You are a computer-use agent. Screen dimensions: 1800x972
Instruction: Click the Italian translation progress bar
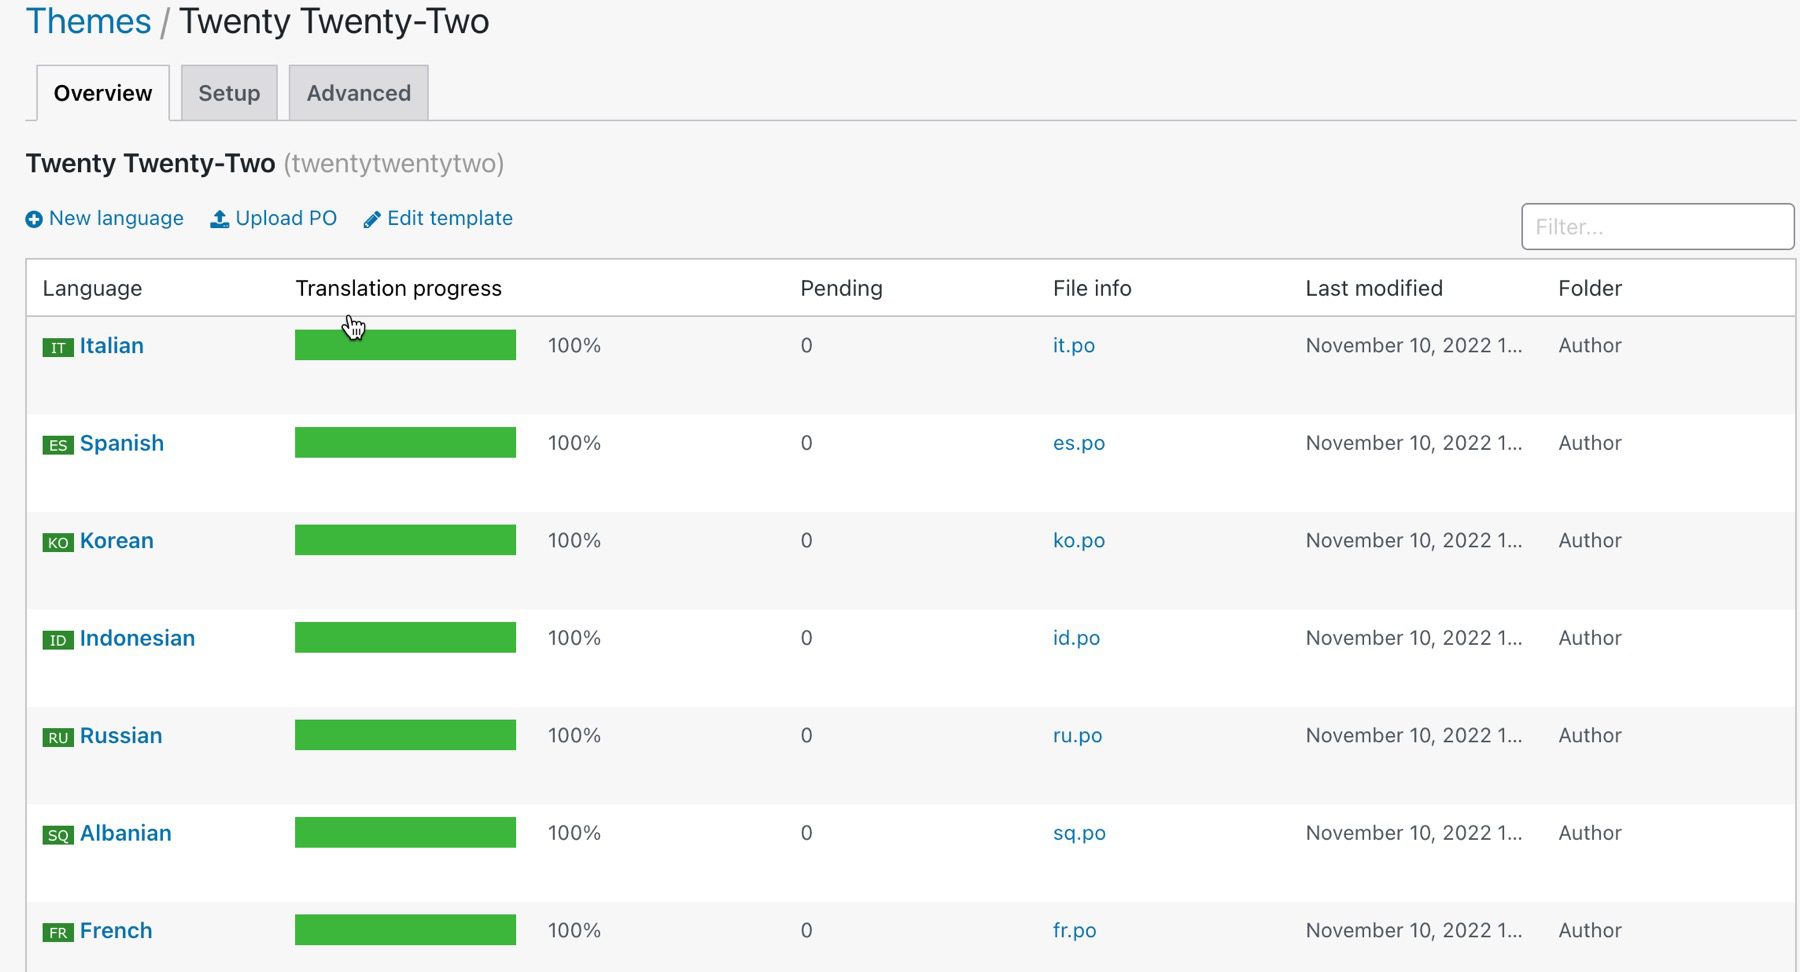[405, 346]
